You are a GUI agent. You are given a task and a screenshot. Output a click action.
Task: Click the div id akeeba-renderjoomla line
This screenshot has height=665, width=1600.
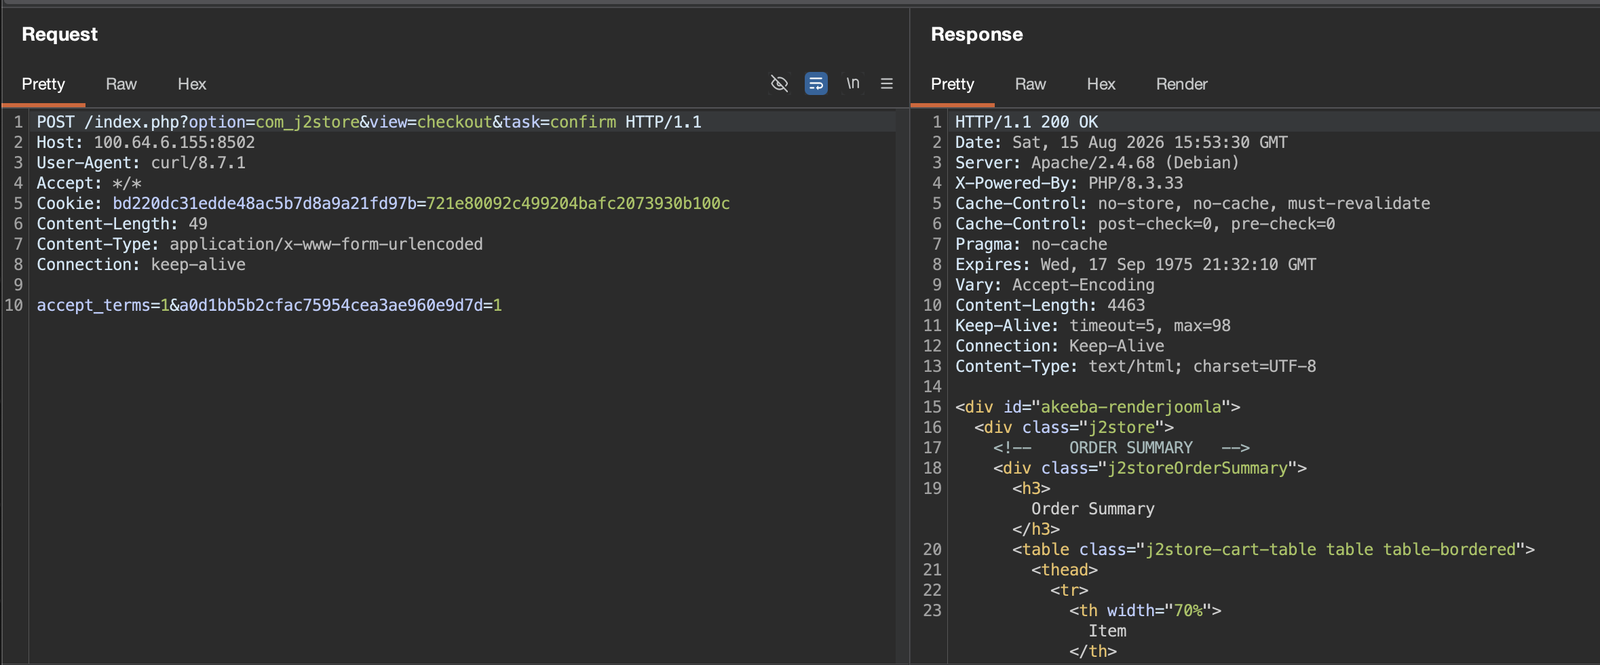[x=1097, y=407]
